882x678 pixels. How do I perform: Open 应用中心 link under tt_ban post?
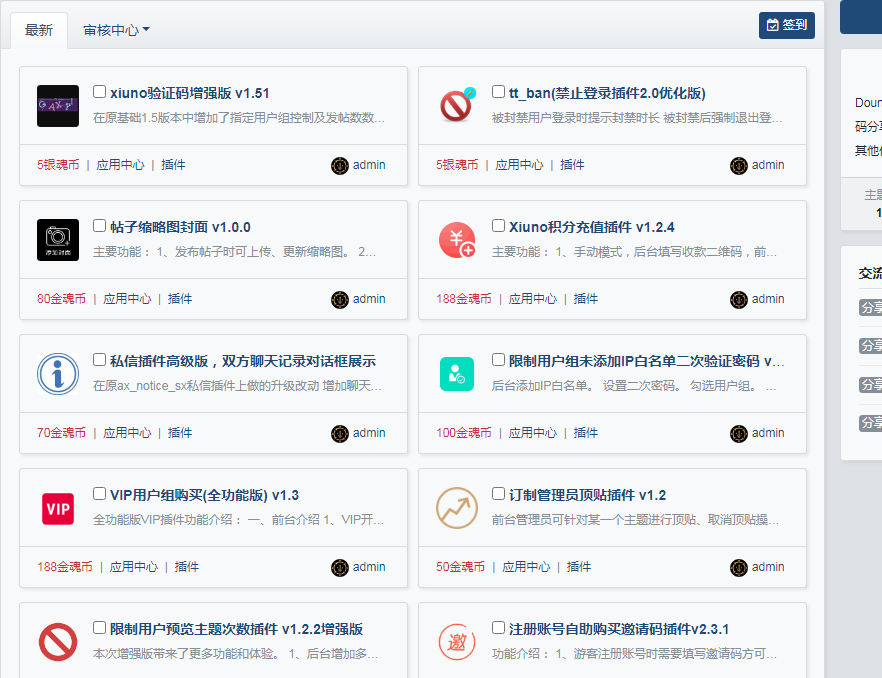pos(520,165)
